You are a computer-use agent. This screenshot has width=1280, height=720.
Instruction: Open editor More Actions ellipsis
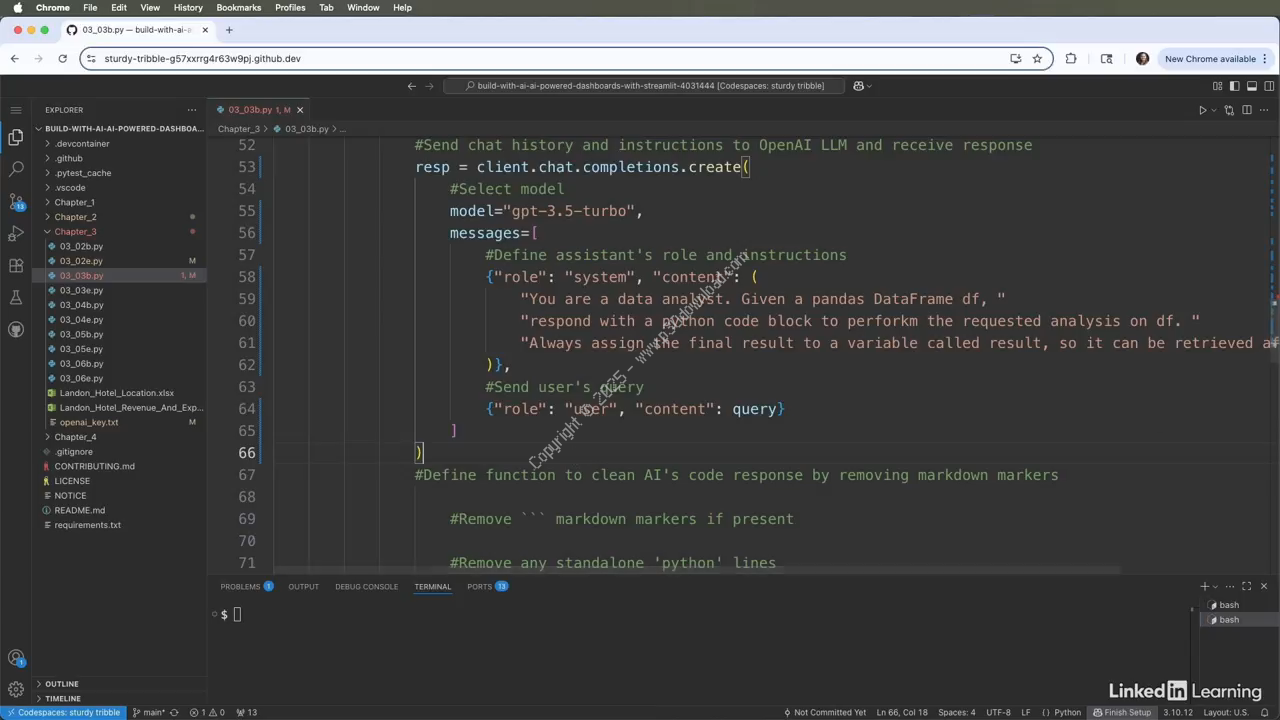click(1265, 110)
